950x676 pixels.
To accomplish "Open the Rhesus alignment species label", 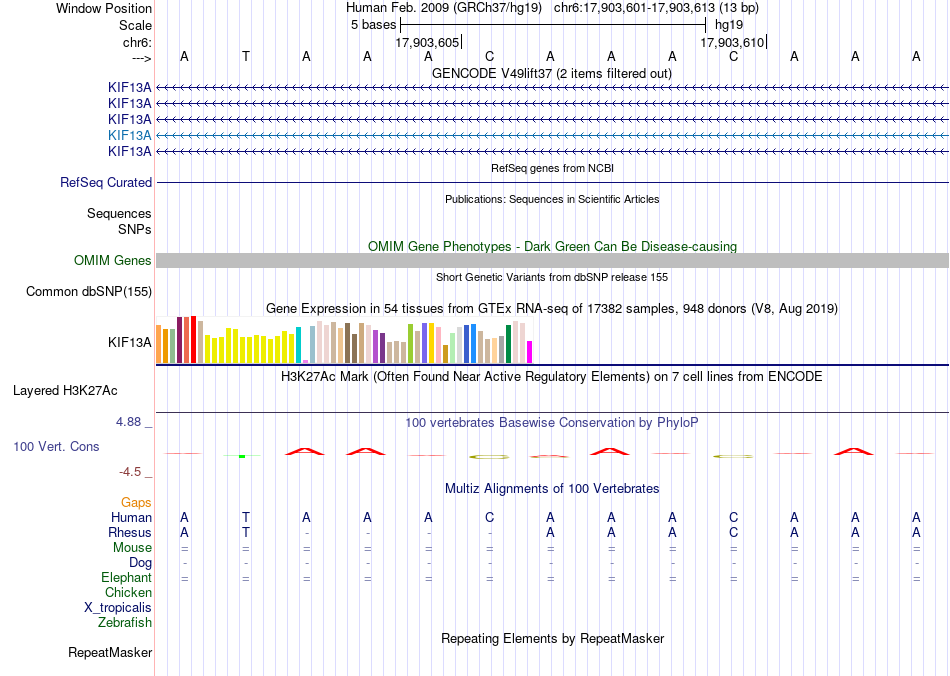I will 130,532.
